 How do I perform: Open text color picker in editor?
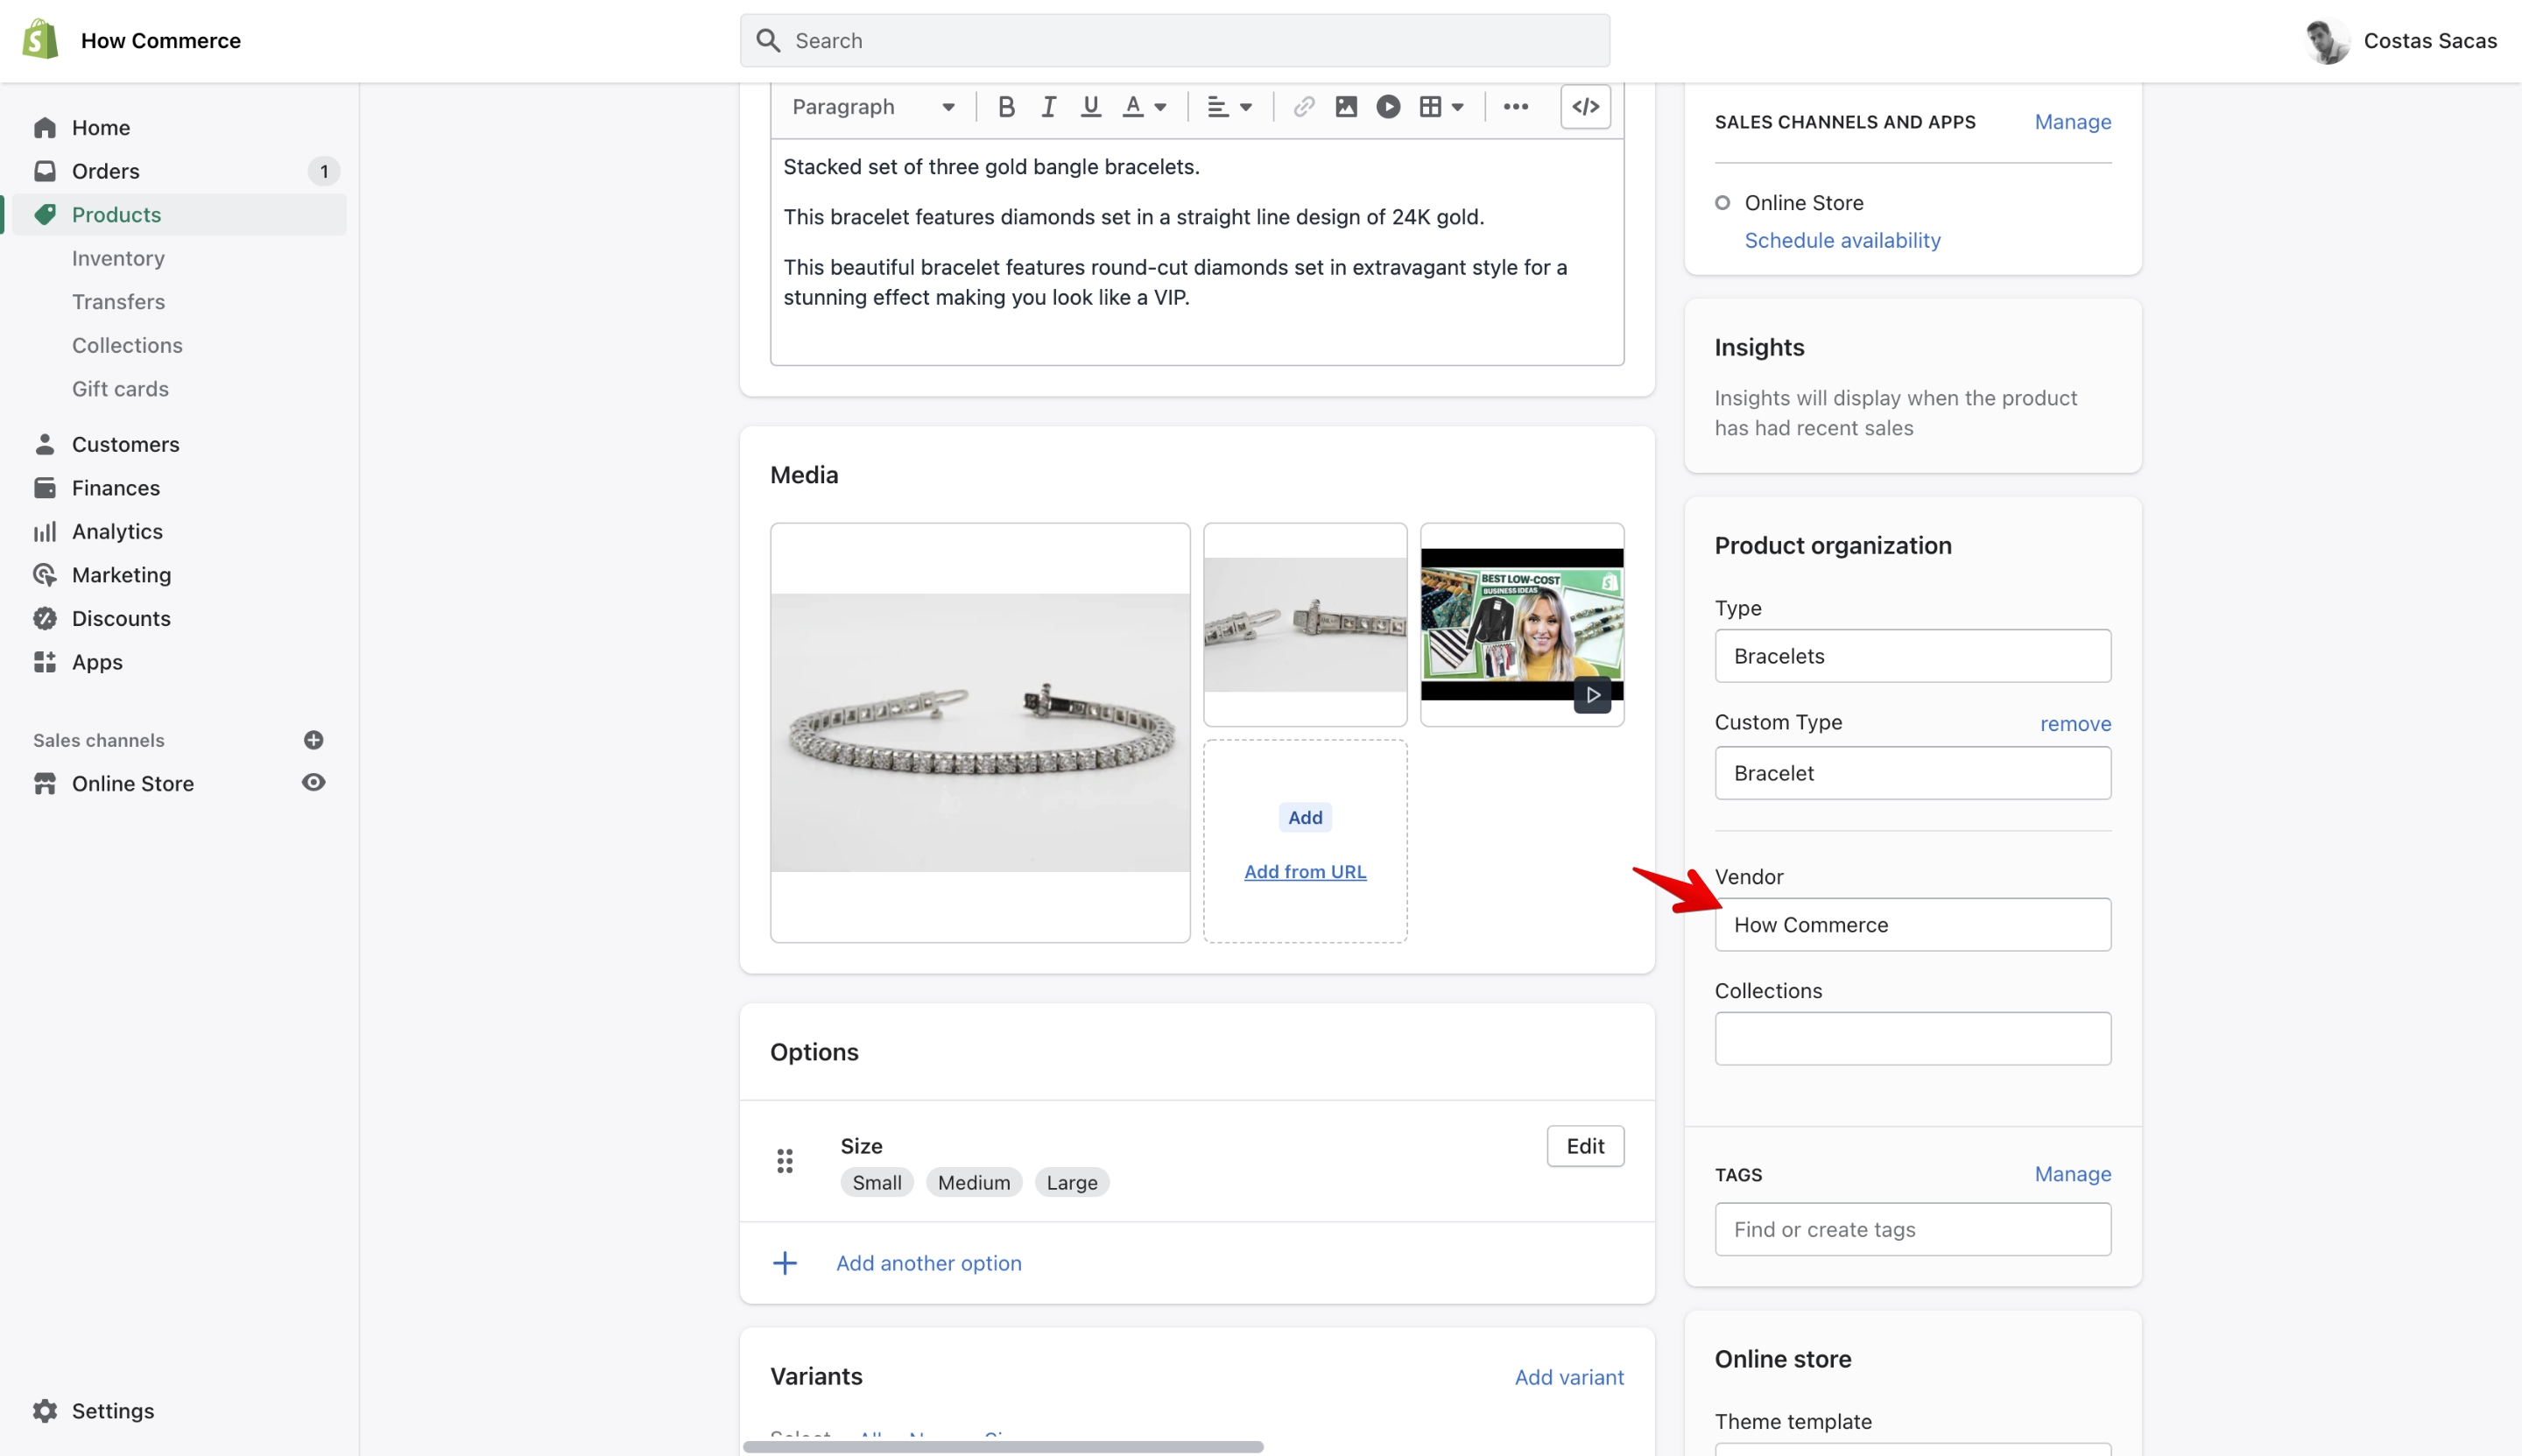pos(1145,107)
